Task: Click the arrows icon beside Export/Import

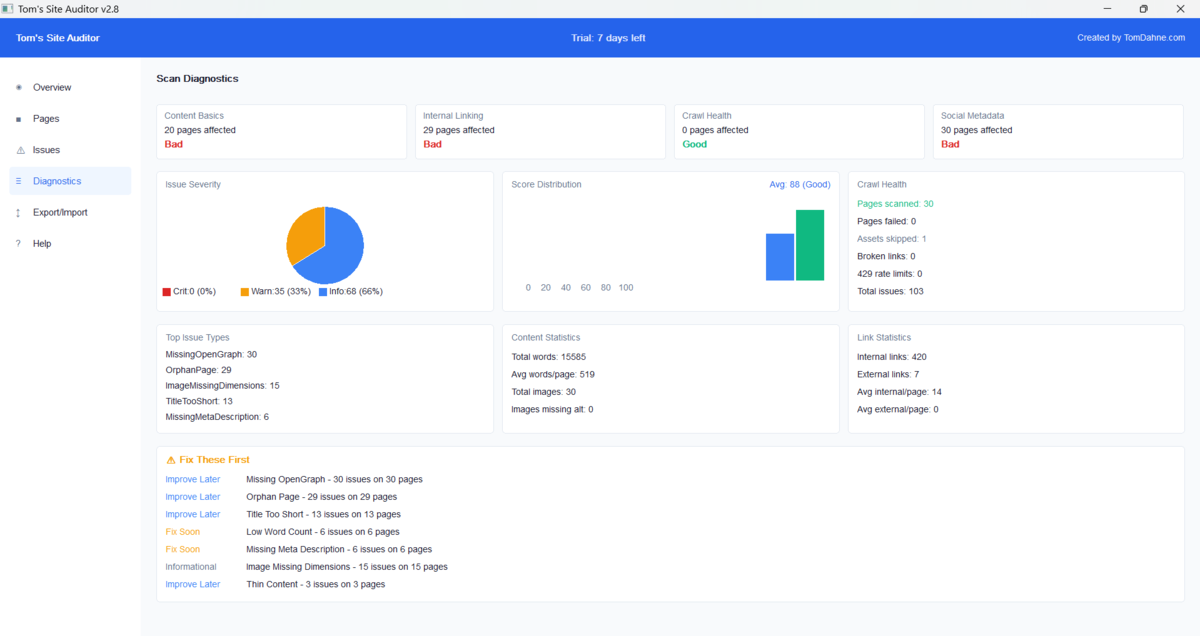Action: pyautogui.click(x=20, y=212)
